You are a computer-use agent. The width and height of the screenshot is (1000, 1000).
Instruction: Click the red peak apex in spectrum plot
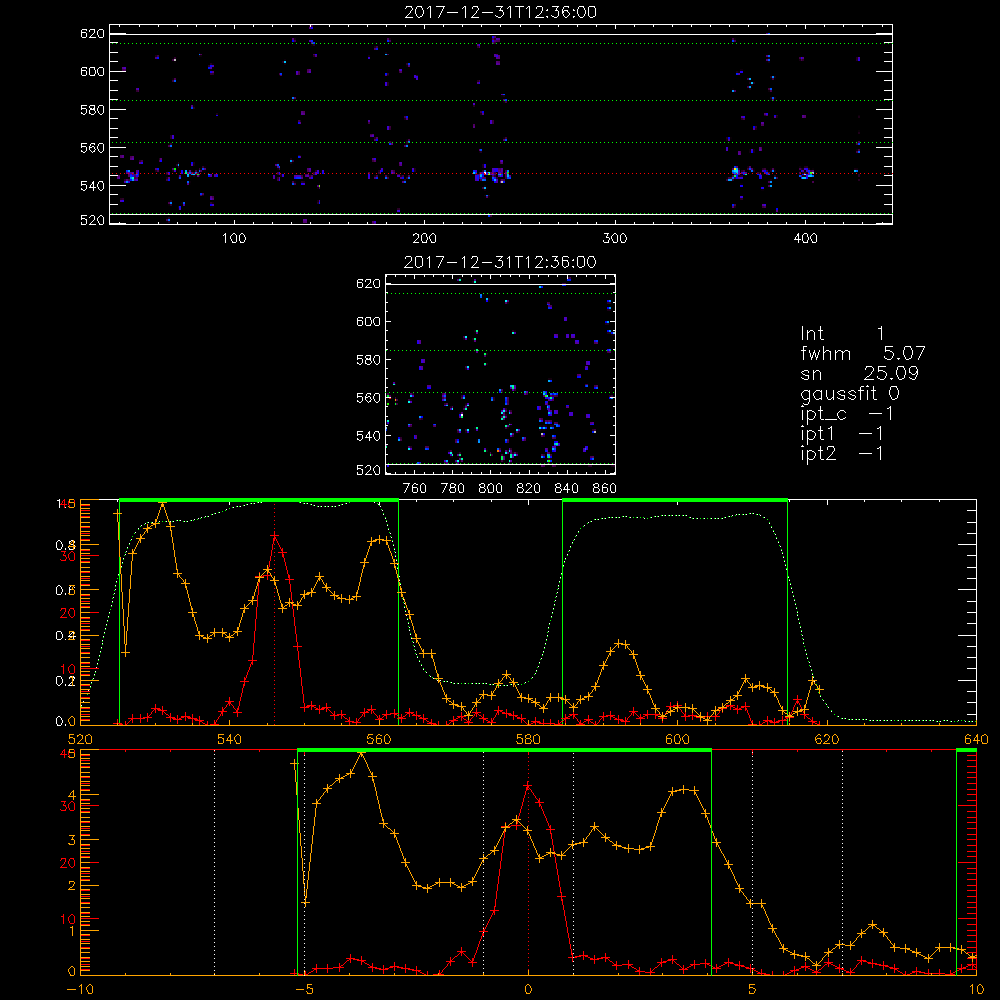point(274,536)
